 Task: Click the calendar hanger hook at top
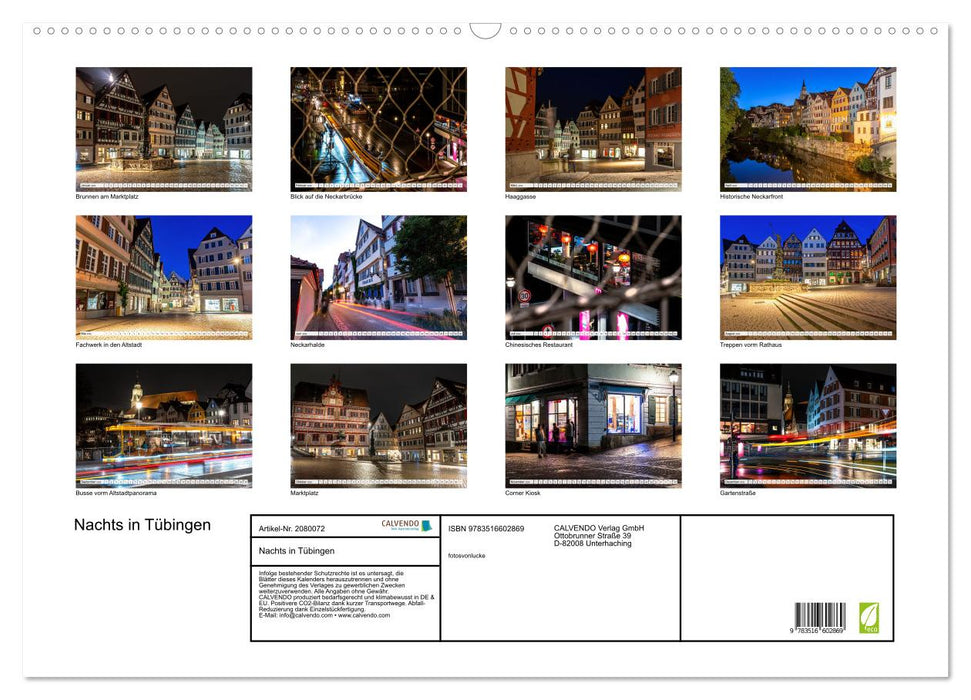tap(485, 30)
